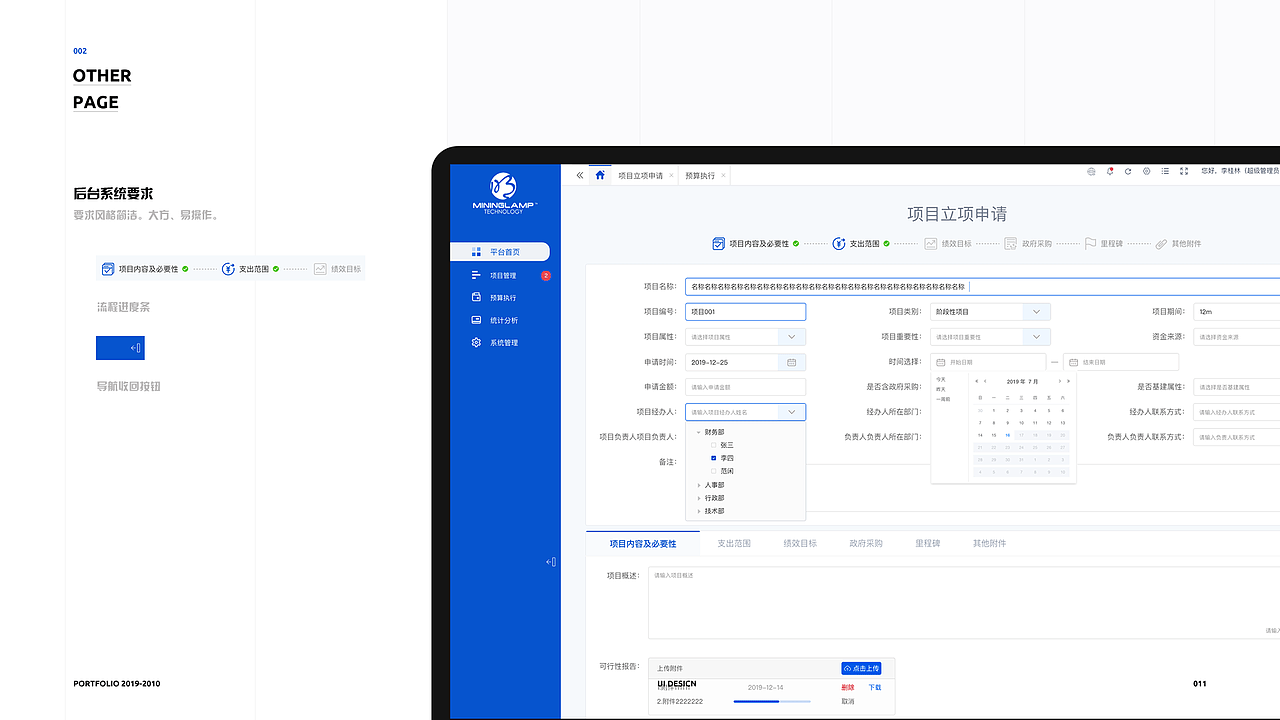The image size is (1280, 720).
Task: Click the 项目期间 field showing 12m
Action: pos(1236,312)
